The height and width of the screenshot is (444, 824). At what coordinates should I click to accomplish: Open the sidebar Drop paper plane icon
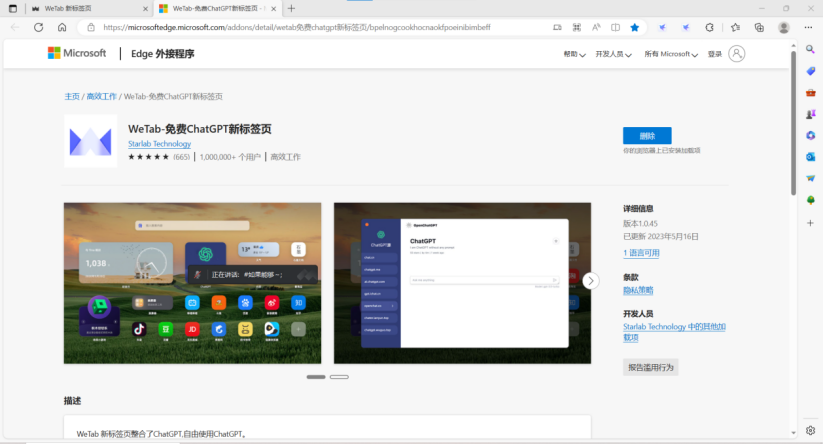(x=810, y=179)
